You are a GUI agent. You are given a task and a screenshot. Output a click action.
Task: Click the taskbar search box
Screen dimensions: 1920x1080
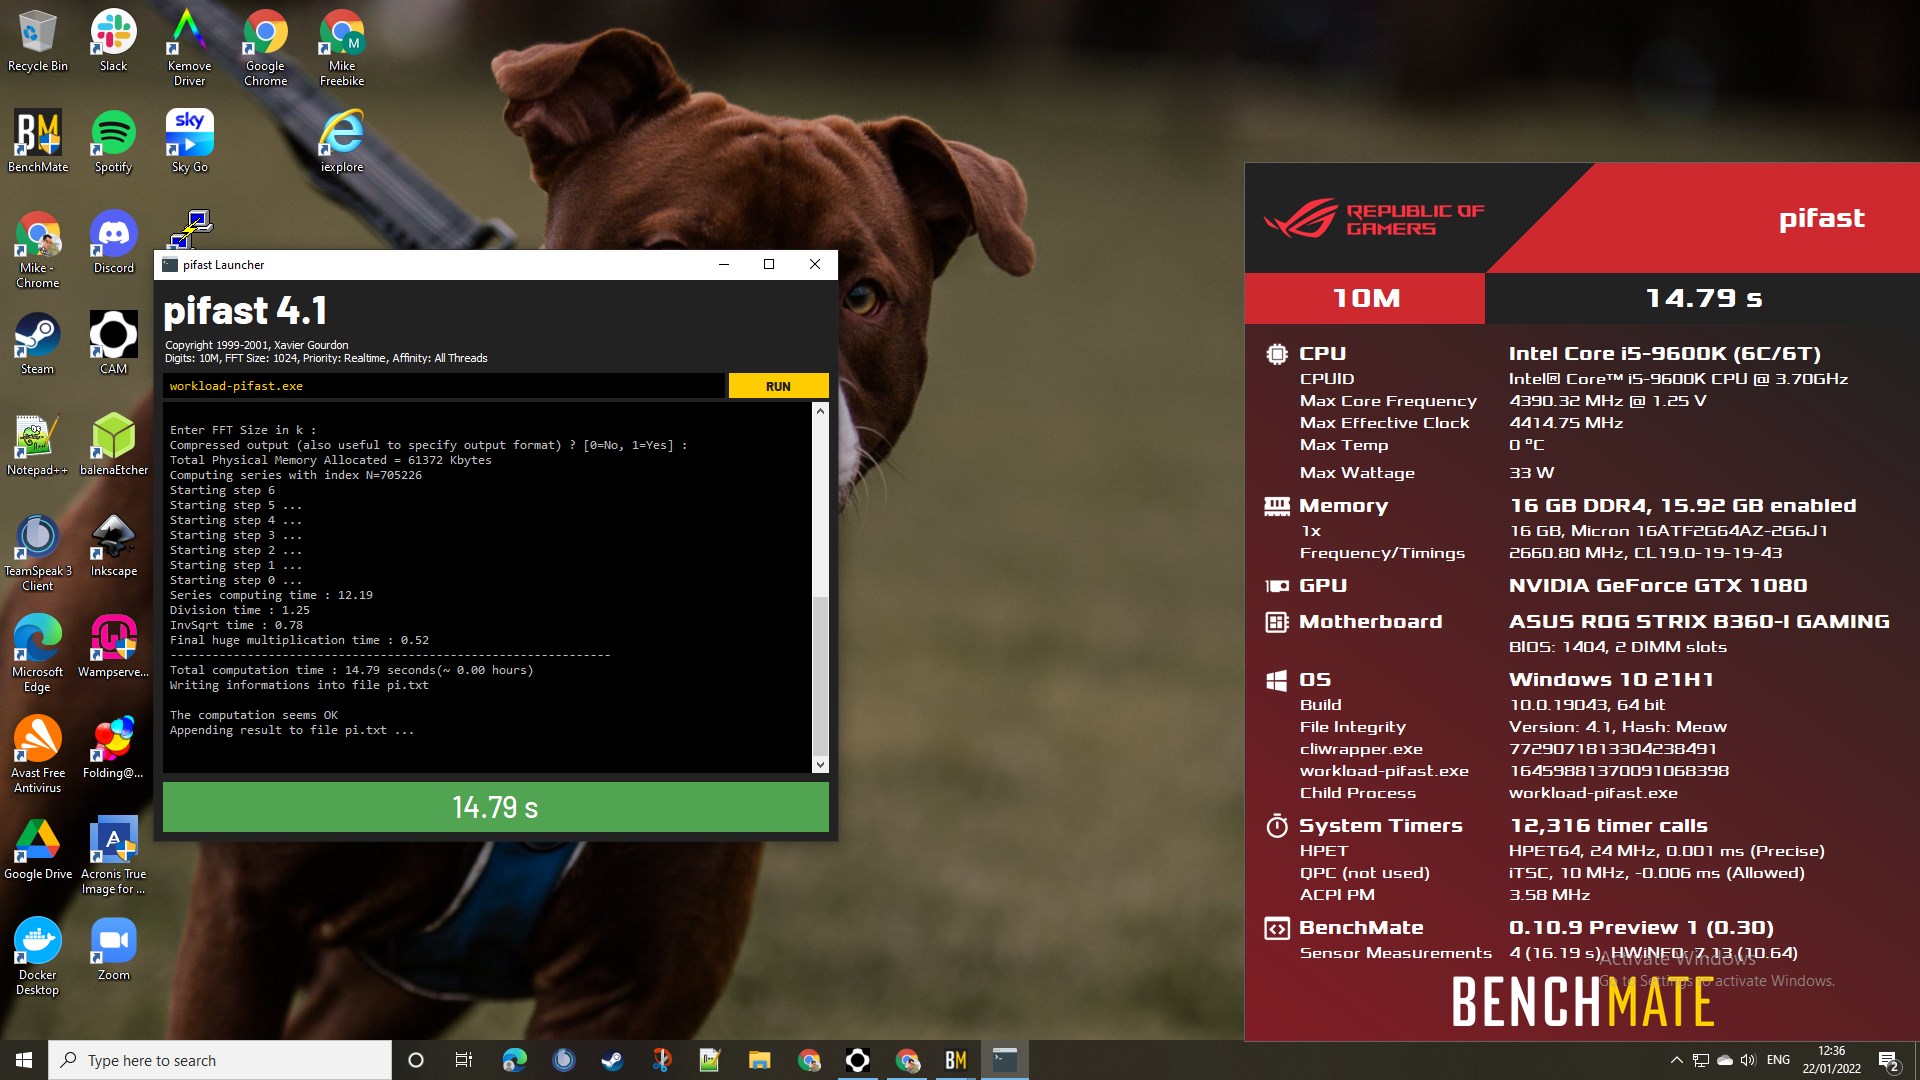tap(220, 1060)
